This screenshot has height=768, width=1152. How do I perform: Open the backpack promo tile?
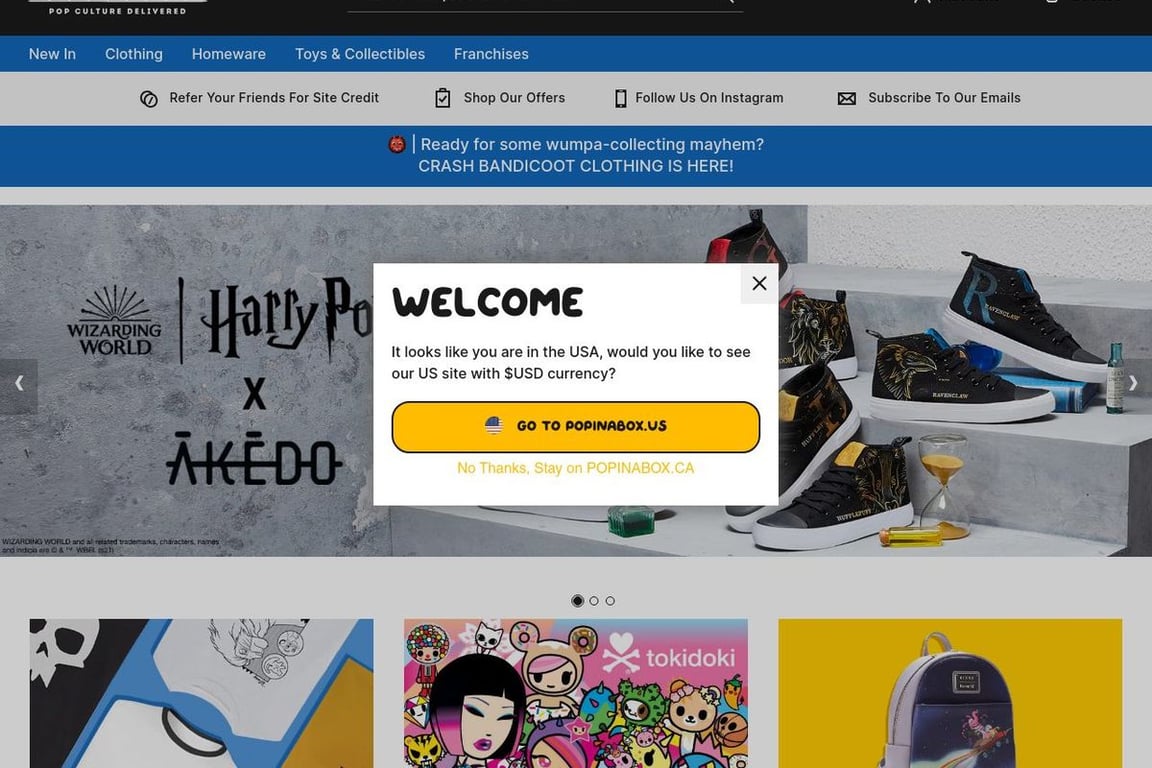pyautogui.click(x=950, y=693)
